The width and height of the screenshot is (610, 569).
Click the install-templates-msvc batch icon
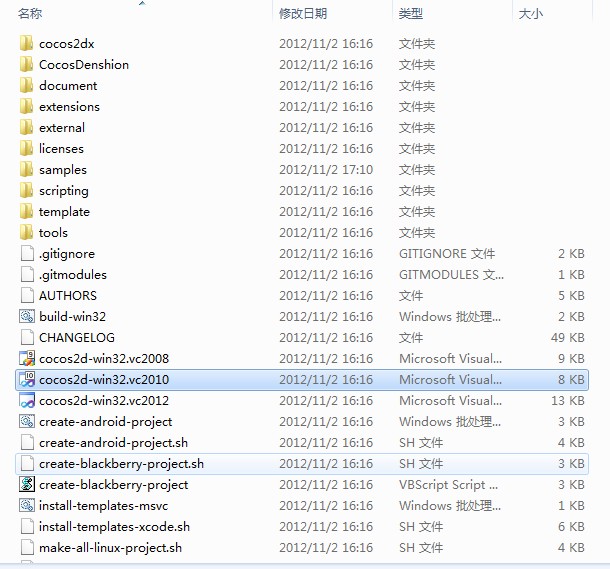[27, 505]
